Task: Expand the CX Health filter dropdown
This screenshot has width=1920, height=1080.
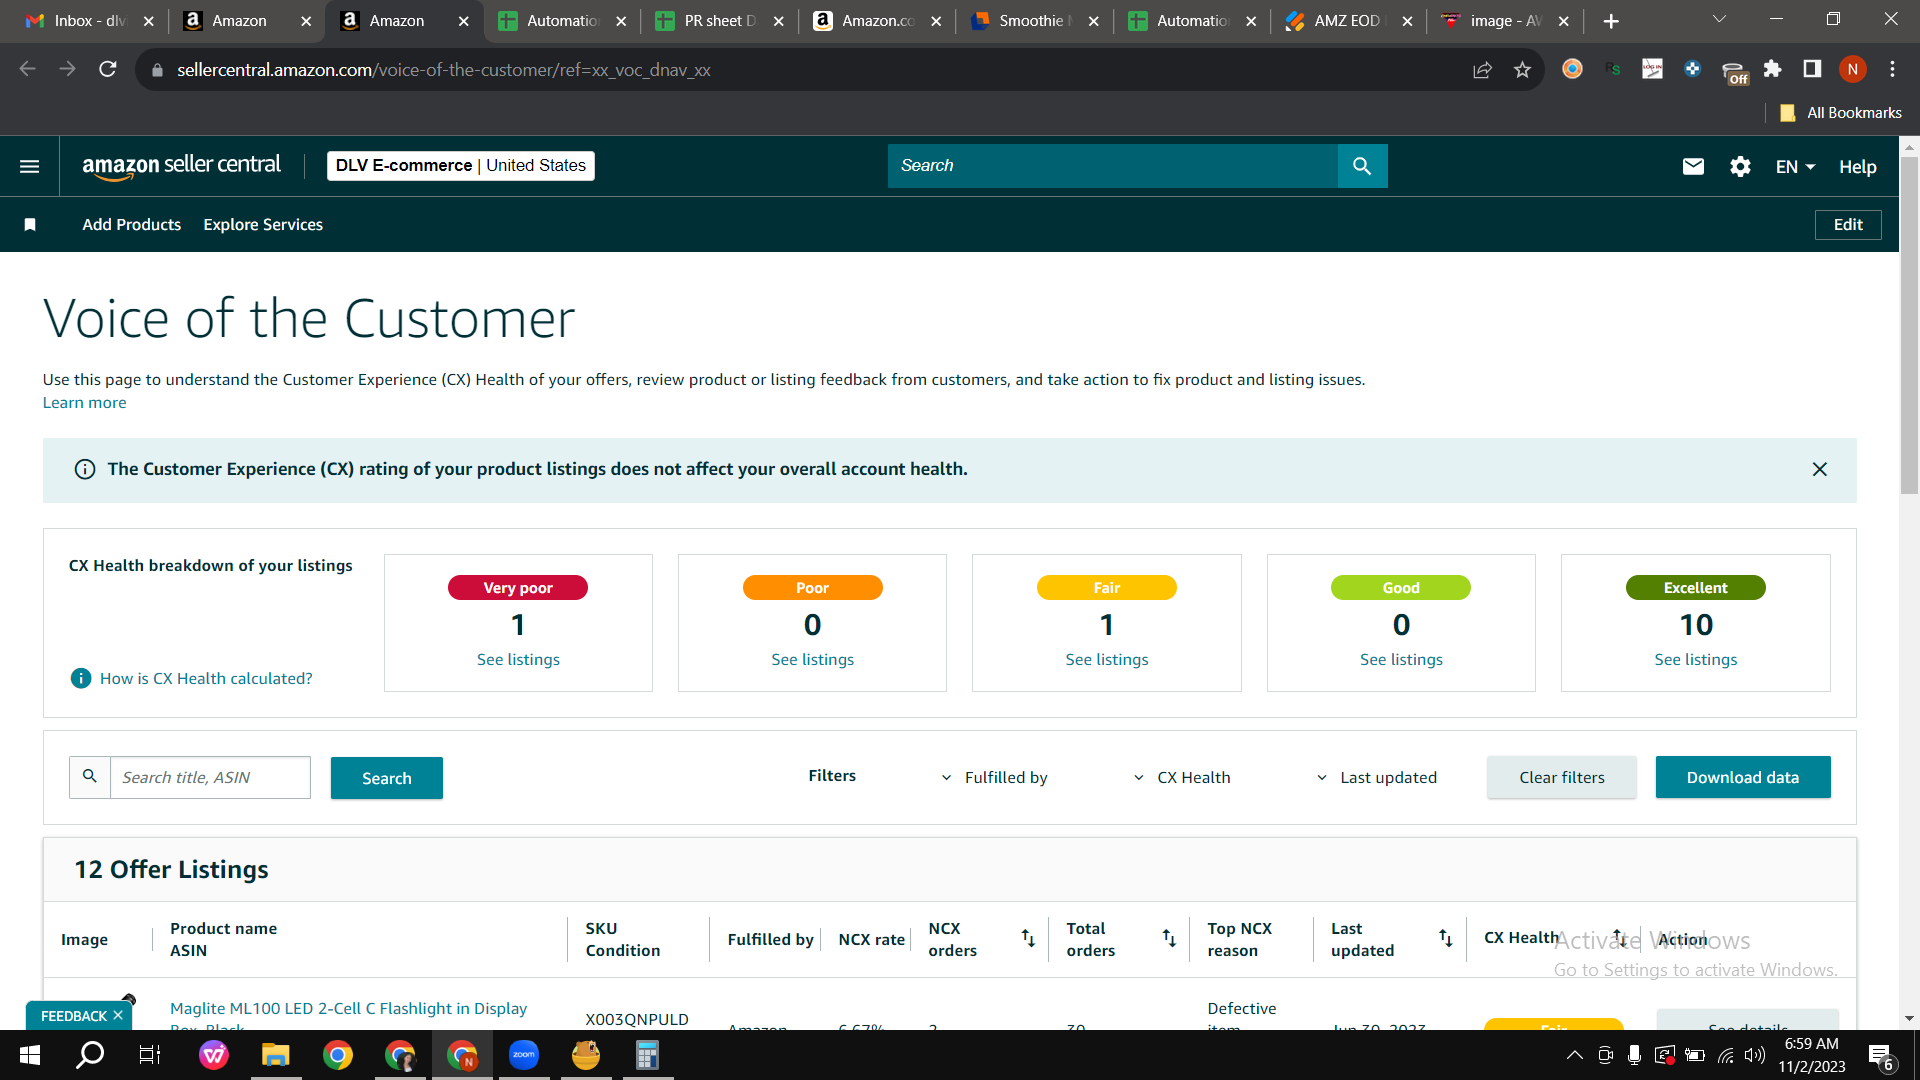Action: pyautogui.click(x=1181, y=777)
